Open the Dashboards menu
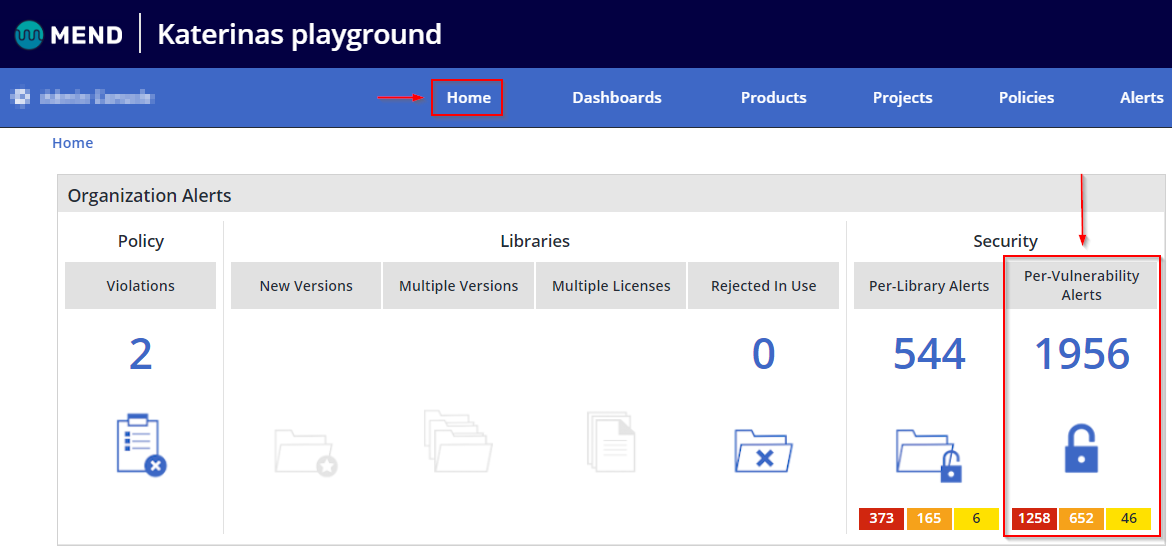 pyautogui.click(x=616, y=98)
